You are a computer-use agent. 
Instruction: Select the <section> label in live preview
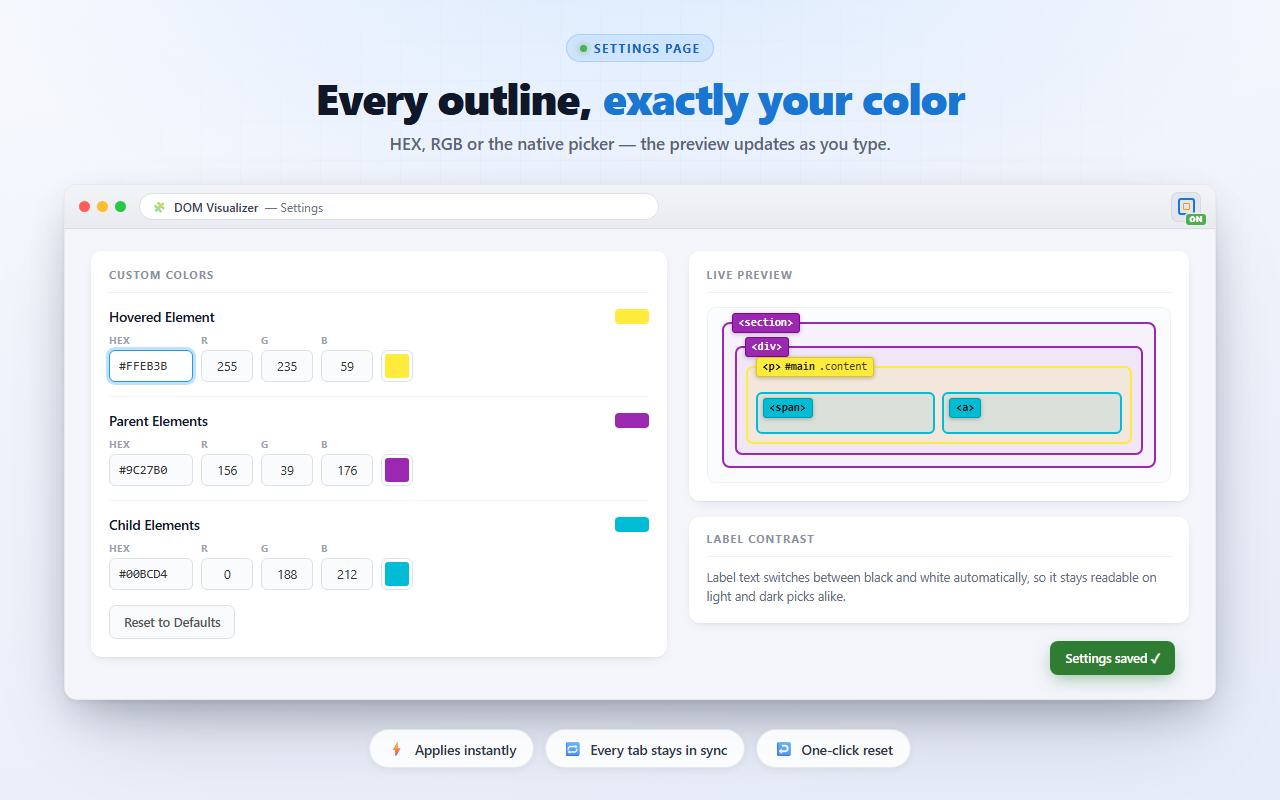[766, 322]
